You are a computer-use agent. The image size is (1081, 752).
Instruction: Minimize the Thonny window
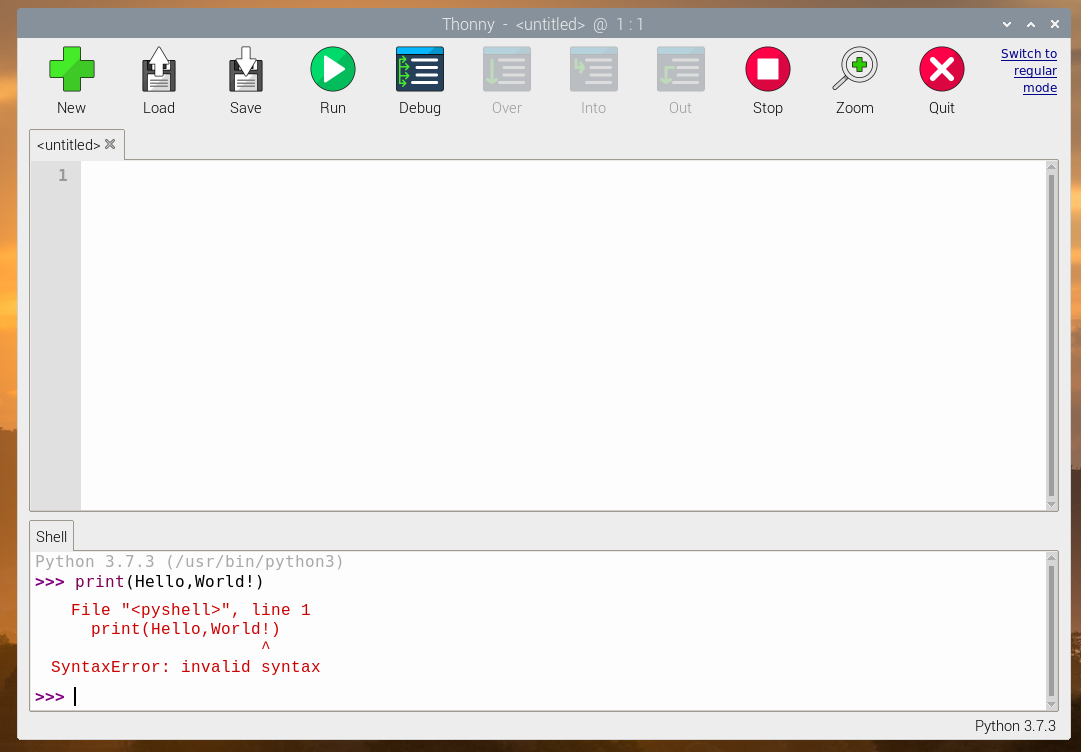[1007, 24]
